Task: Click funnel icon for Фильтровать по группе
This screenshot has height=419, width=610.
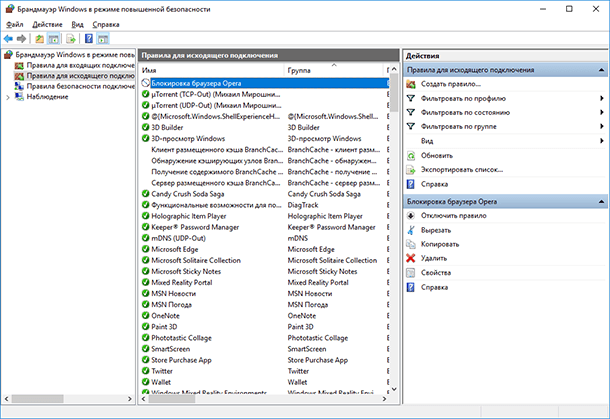Action: pyautogui.click(x=411, y=126)
